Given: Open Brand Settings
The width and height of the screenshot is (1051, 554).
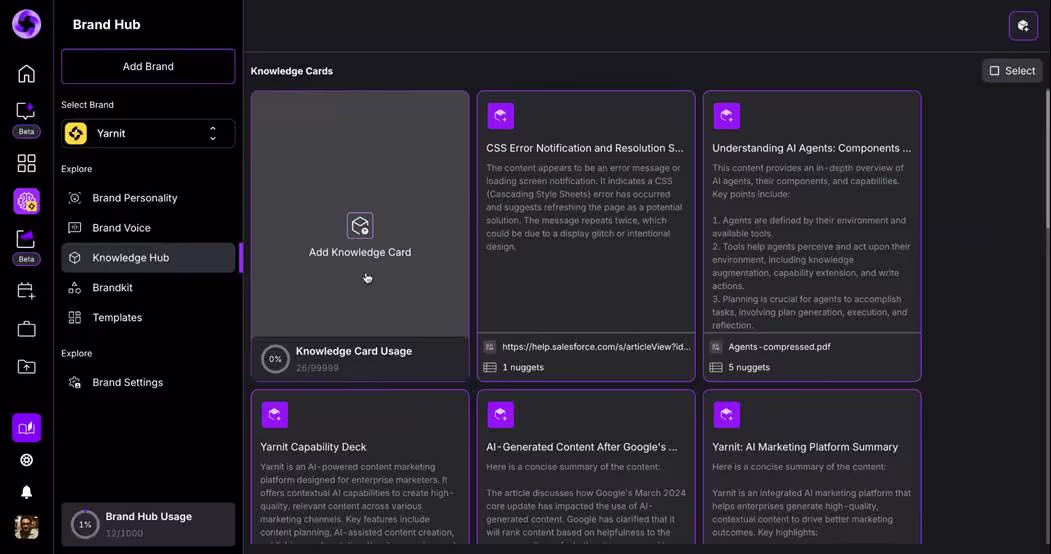Looking at the screenshot, I should (148, 383).
